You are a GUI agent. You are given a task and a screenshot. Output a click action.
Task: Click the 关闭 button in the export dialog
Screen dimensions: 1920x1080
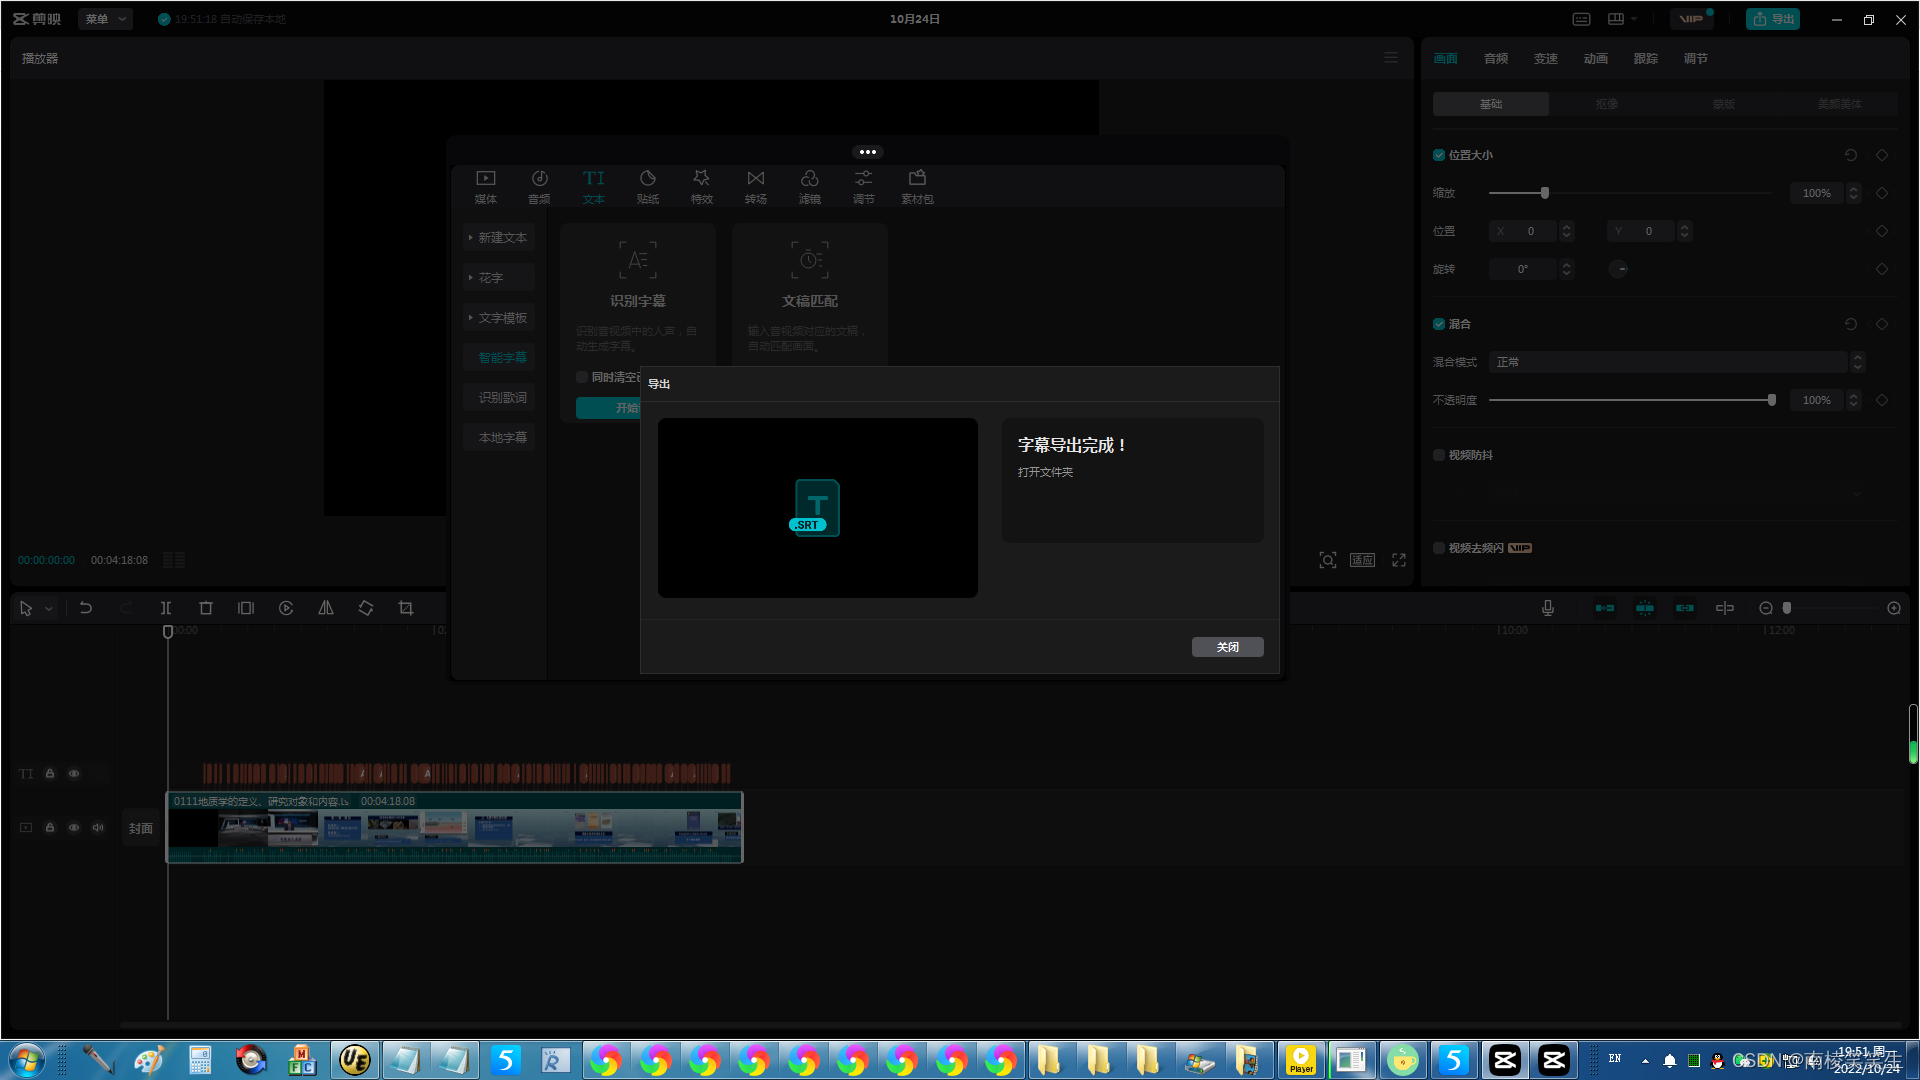coord(1227,647)
